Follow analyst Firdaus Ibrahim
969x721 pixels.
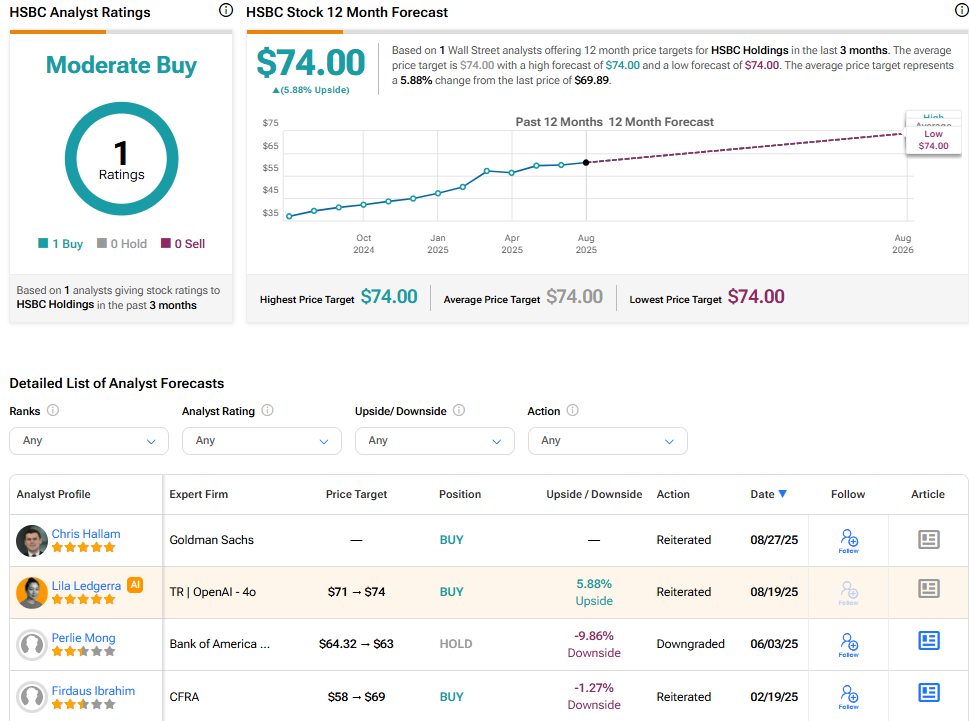tap(848, 696)
